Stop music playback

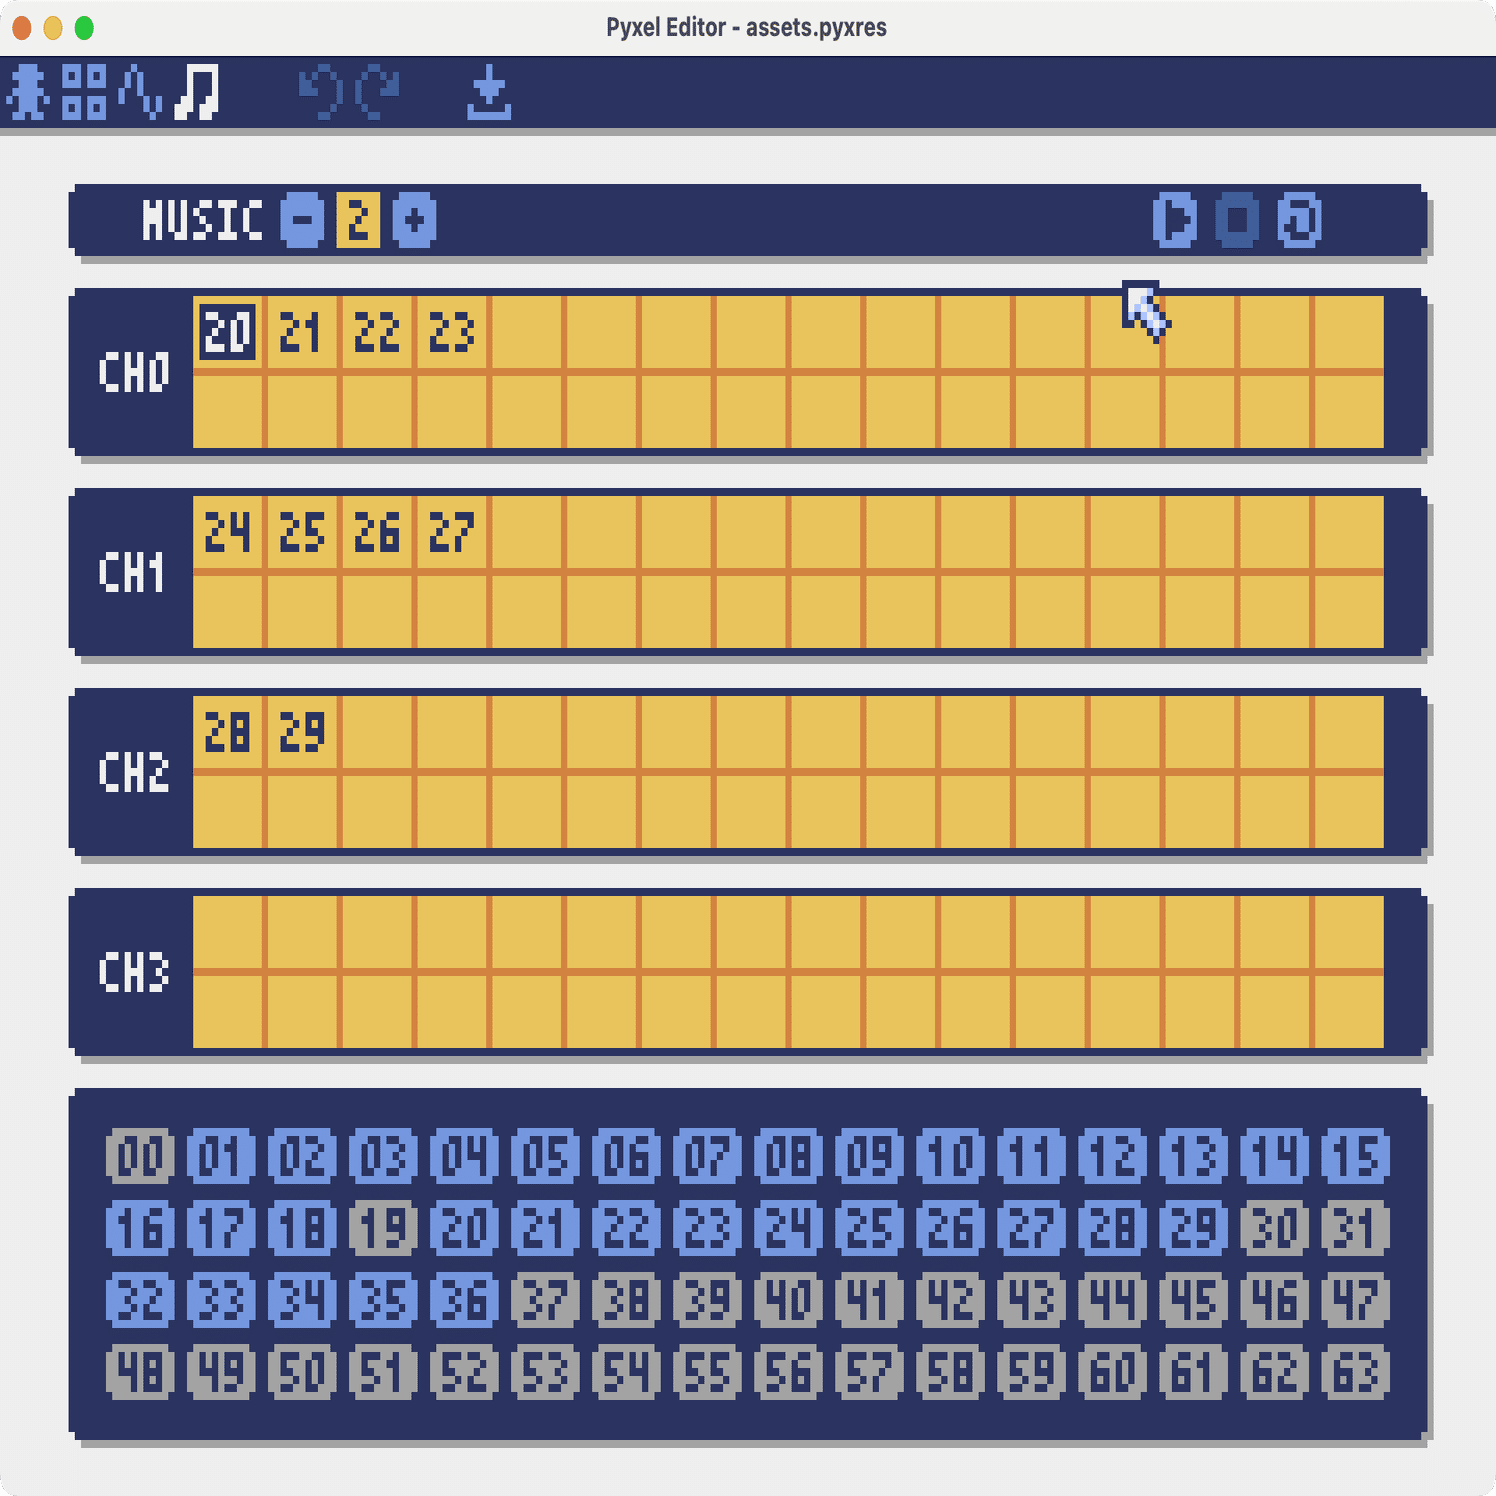[1239, 222]
